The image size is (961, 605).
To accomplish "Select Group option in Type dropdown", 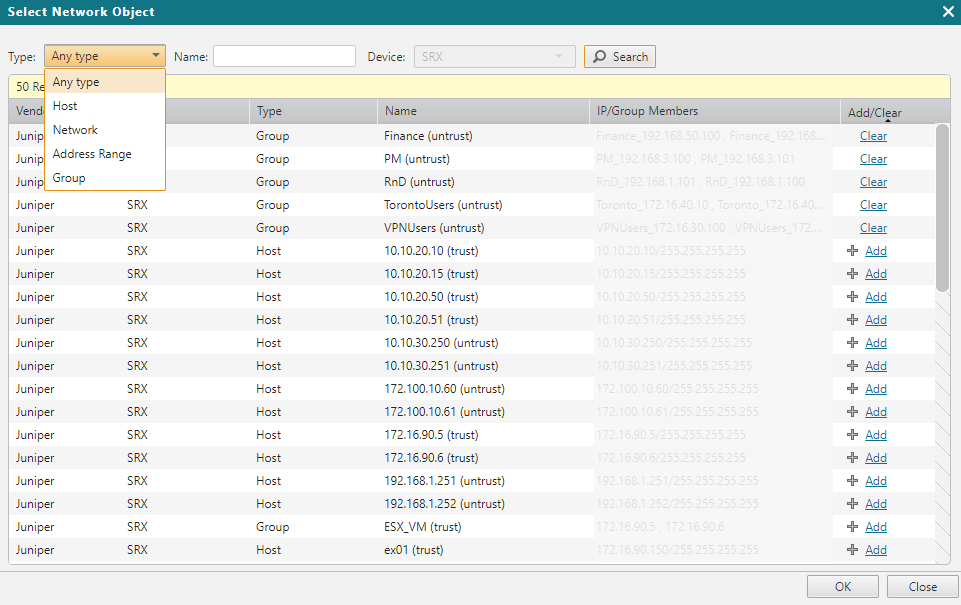I will (x=69, y=178).
